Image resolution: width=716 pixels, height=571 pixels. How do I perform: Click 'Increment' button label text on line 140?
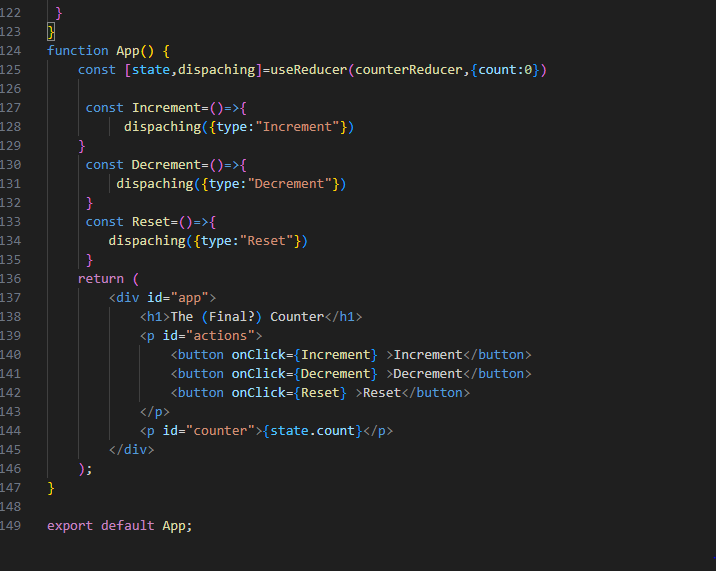click(428, 355)
